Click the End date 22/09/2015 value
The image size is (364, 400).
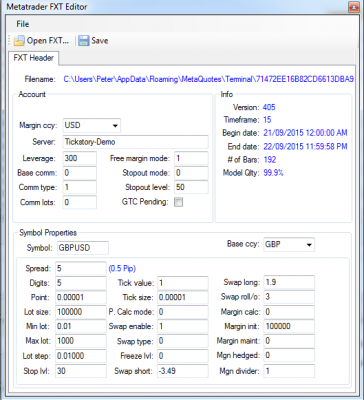[305, 146]
